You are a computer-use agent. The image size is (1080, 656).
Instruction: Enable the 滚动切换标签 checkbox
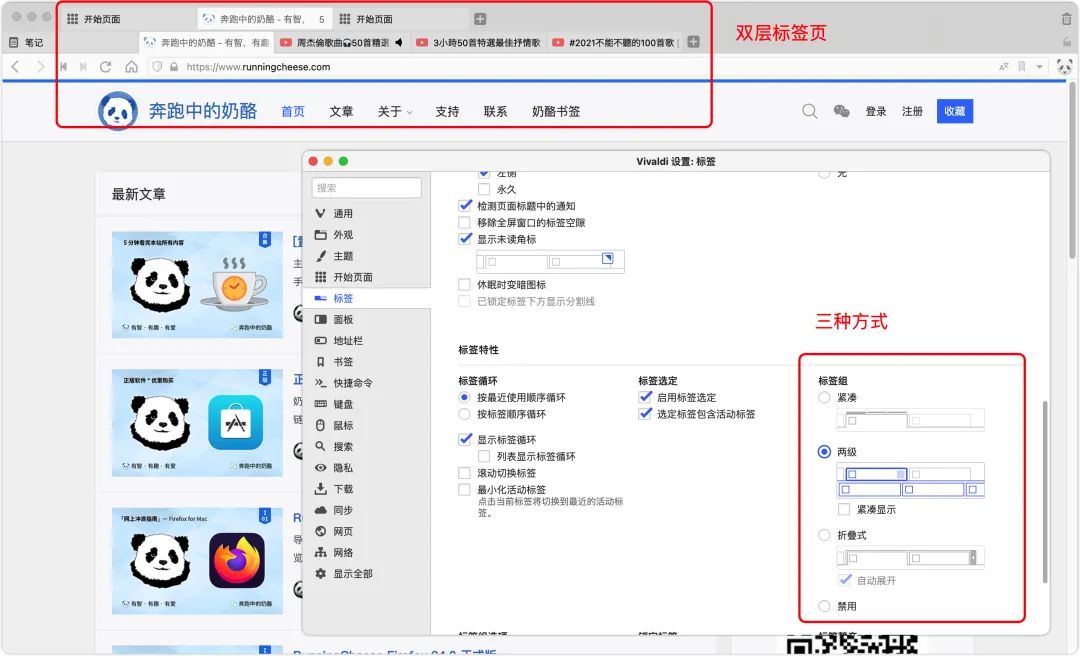465,473
